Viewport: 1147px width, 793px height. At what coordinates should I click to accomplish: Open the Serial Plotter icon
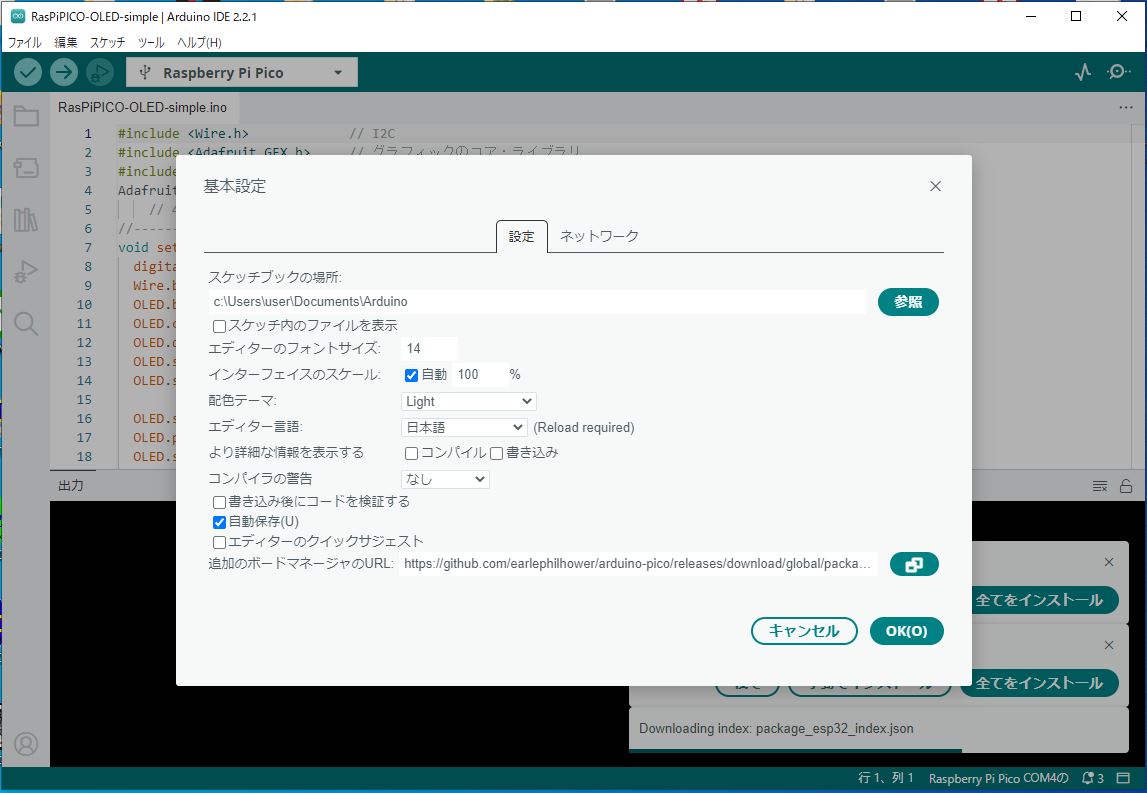[x=1082, y=71]
